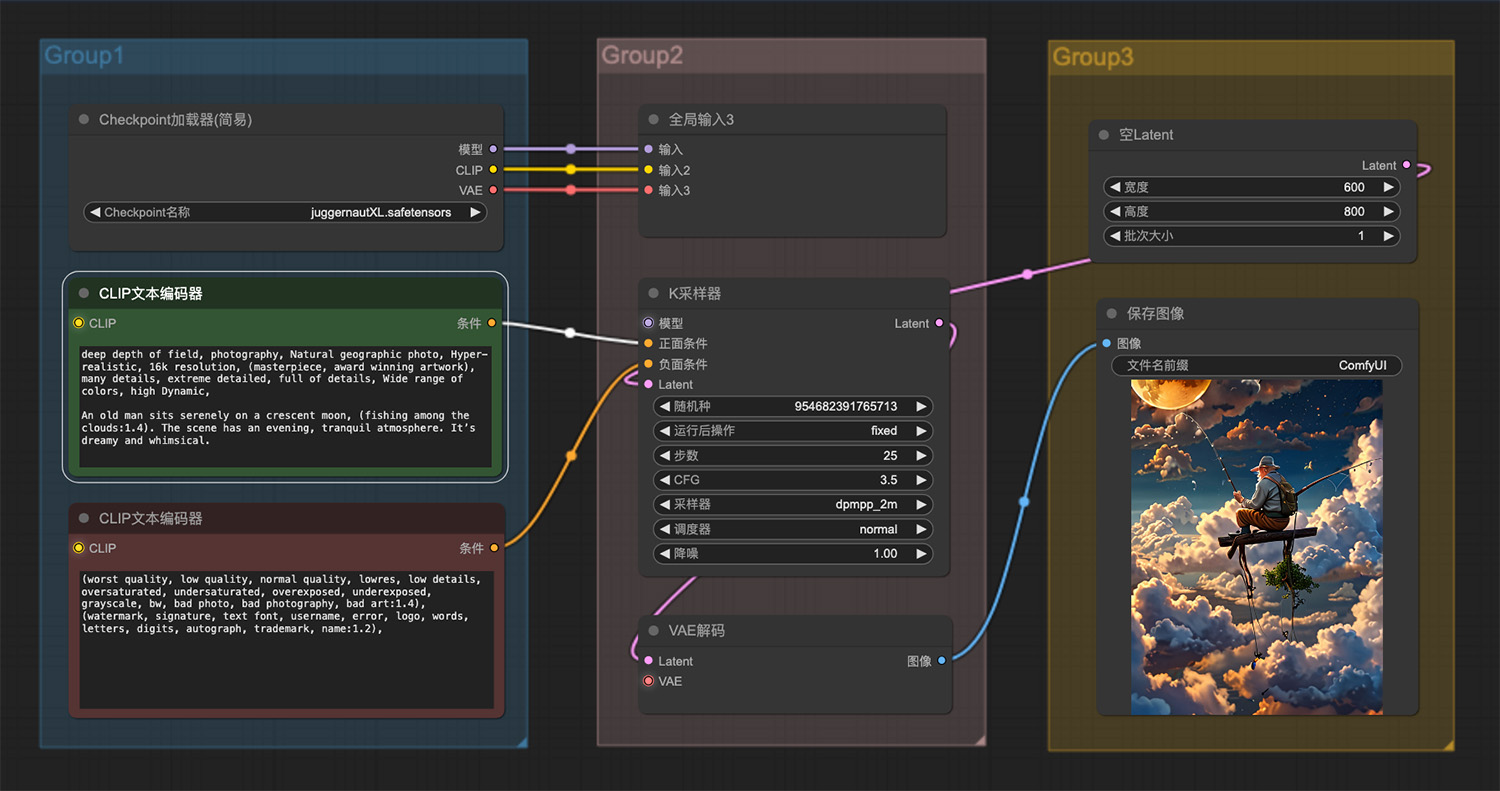
Task: Switch to next checkpoint with right arrow
Action: click(476, 212)
